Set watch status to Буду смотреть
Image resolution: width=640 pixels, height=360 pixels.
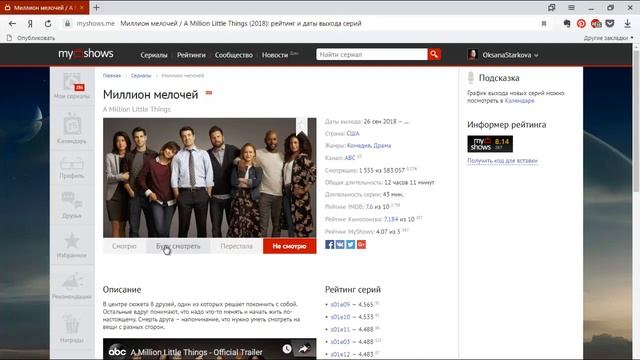pyautogui.click(x=178, y=246)
